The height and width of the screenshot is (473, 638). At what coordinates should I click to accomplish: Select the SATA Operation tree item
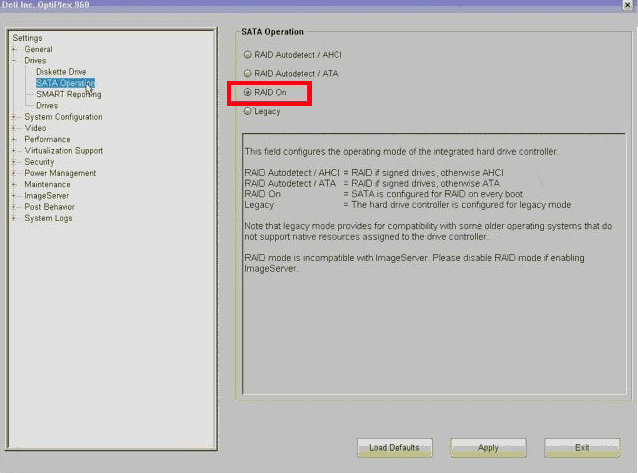64,83
